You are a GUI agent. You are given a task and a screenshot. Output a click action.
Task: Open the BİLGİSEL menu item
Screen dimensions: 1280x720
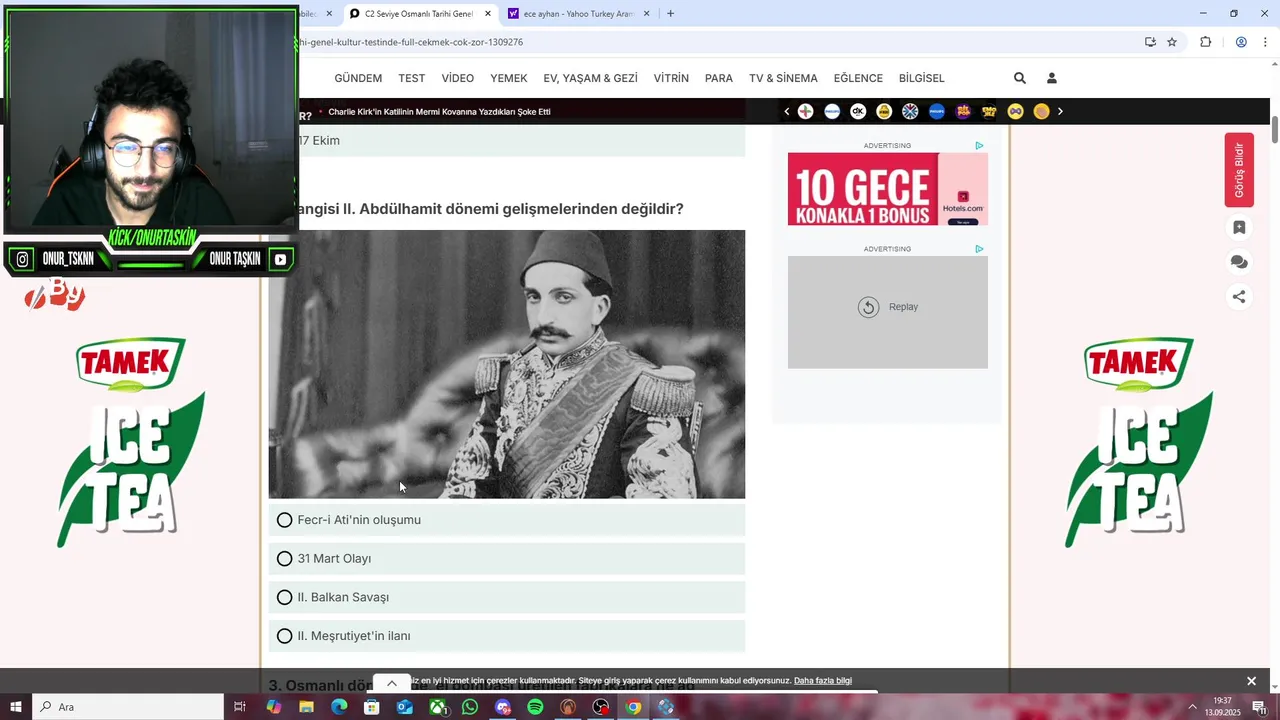coord(922,78)
